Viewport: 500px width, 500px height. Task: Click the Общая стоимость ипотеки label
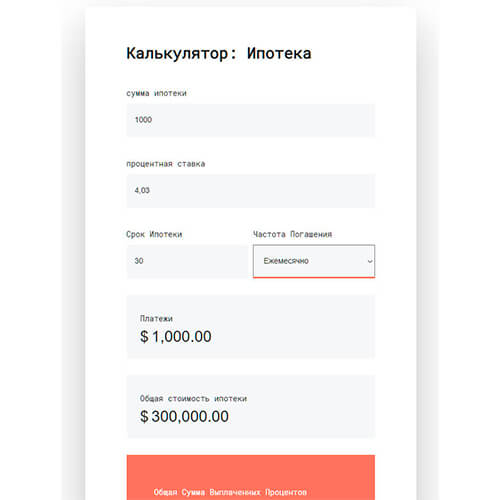(193, 398)
